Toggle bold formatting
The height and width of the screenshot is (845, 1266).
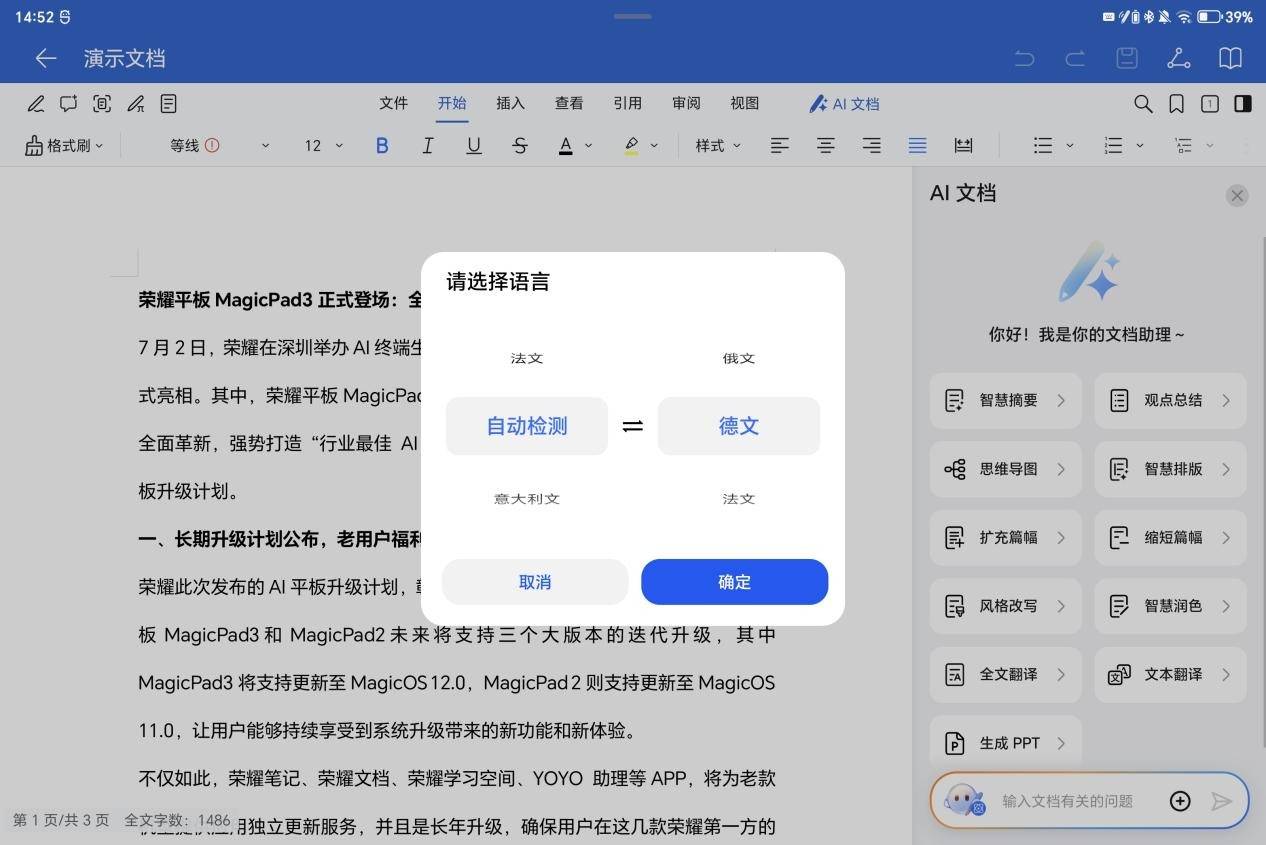pos(381,146)
